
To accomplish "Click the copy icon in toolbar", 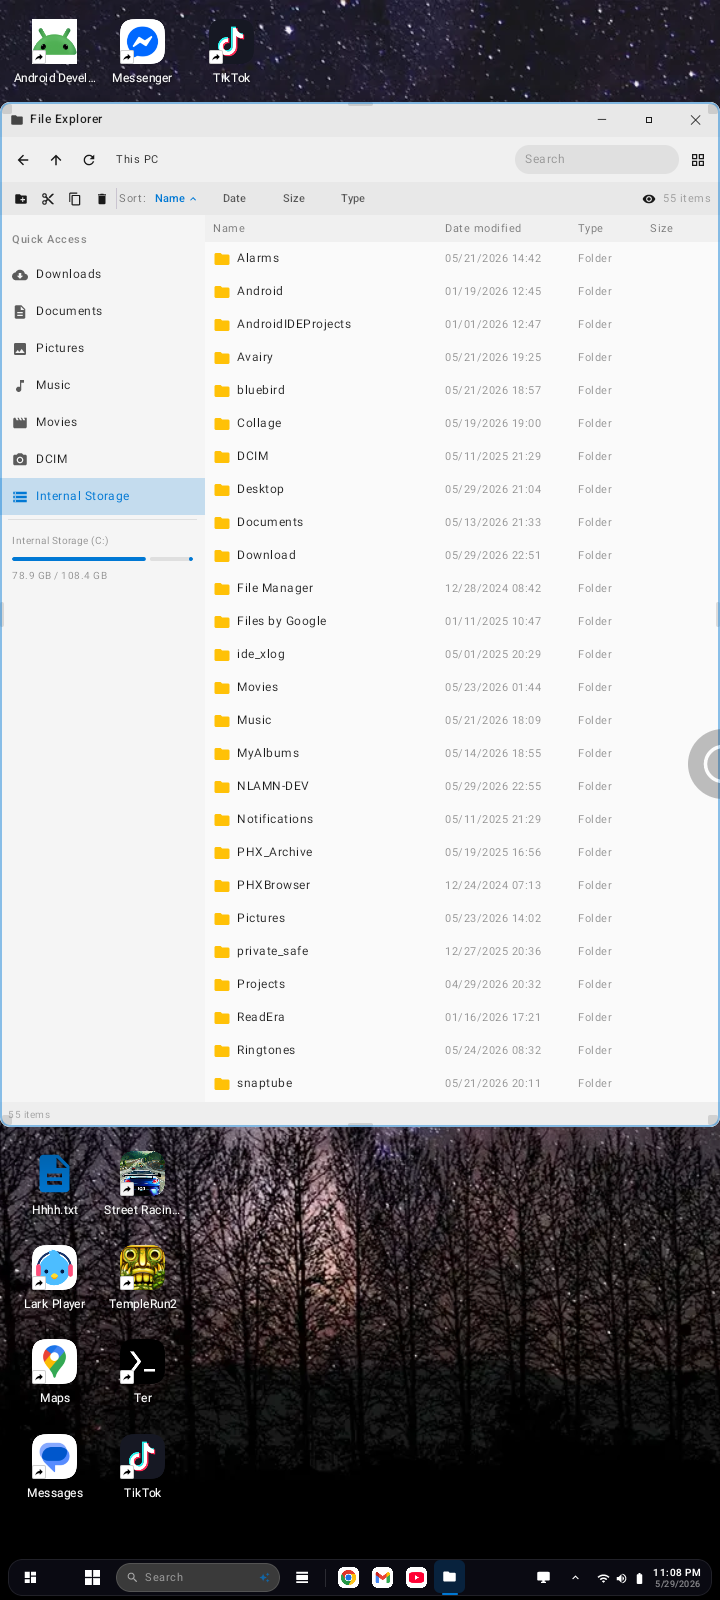I will [75, 199].
